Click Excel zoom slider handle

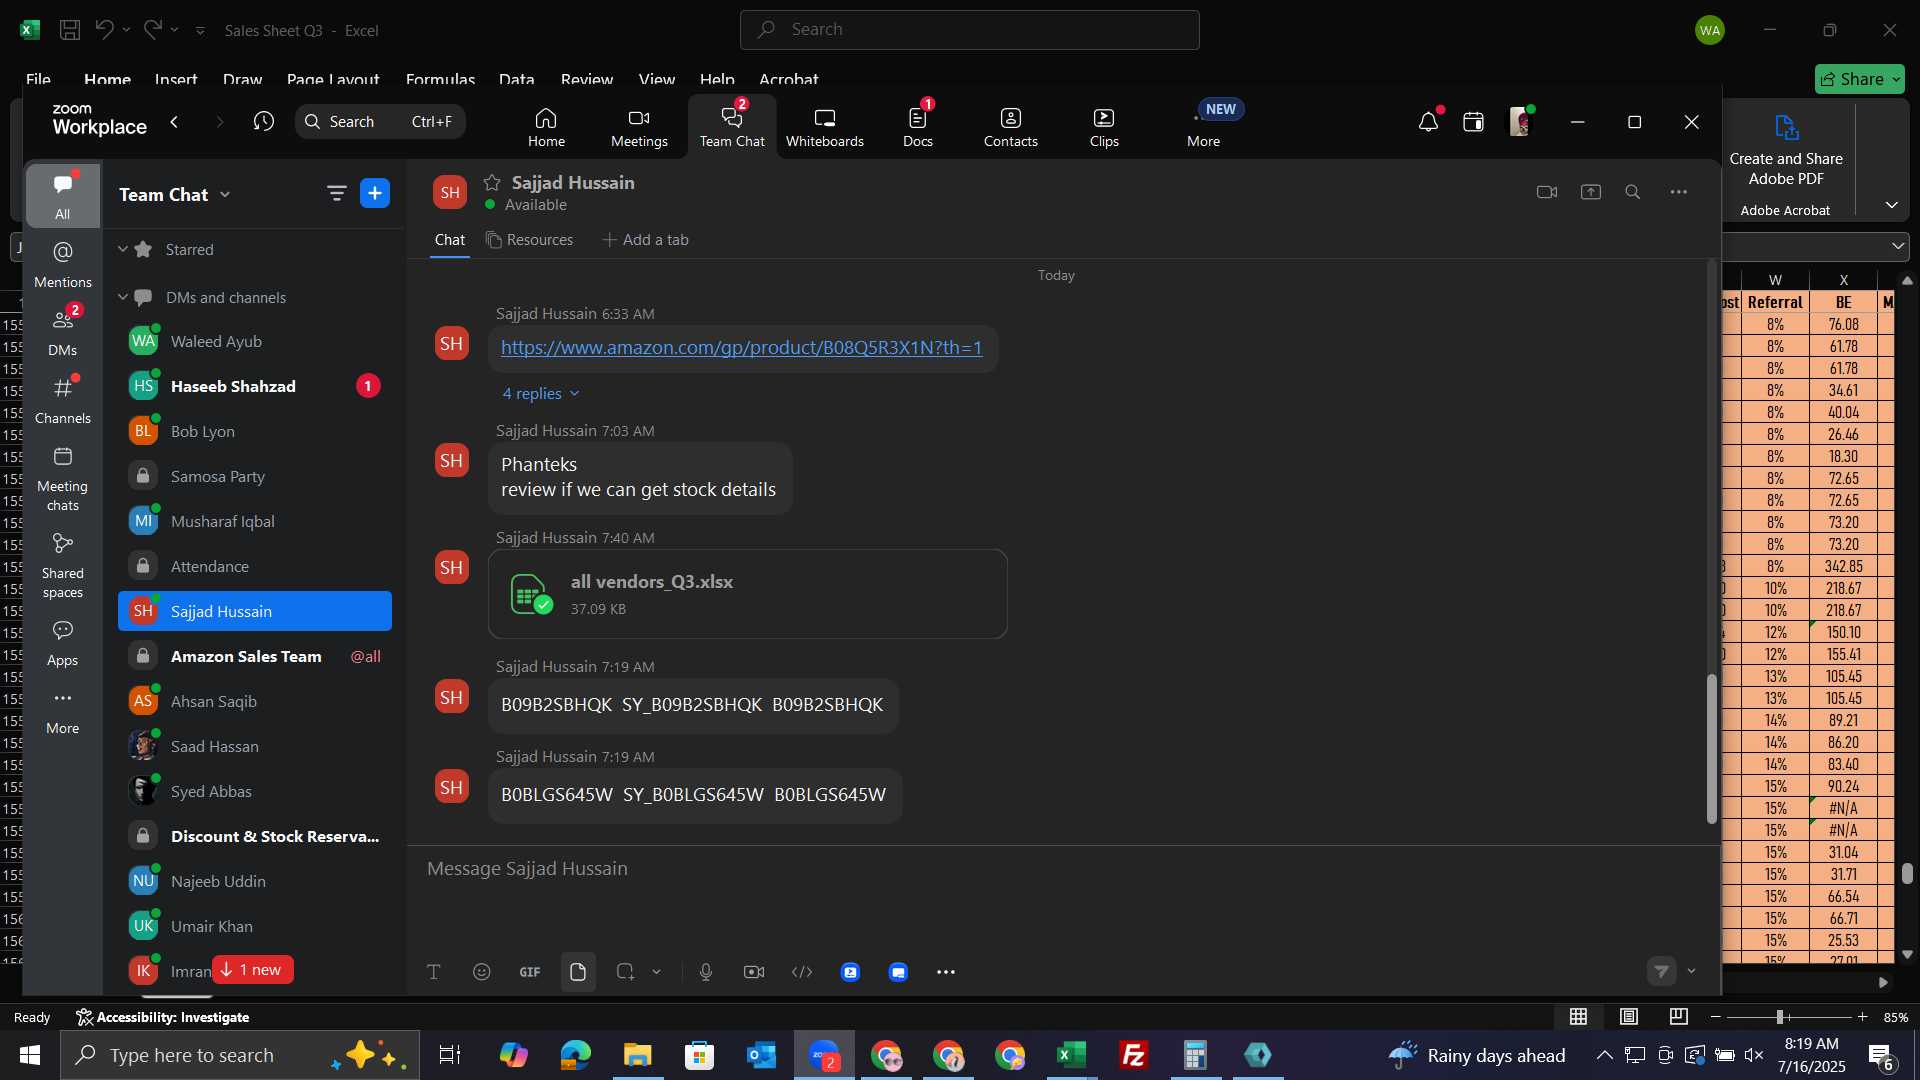click(1780, 1017)
